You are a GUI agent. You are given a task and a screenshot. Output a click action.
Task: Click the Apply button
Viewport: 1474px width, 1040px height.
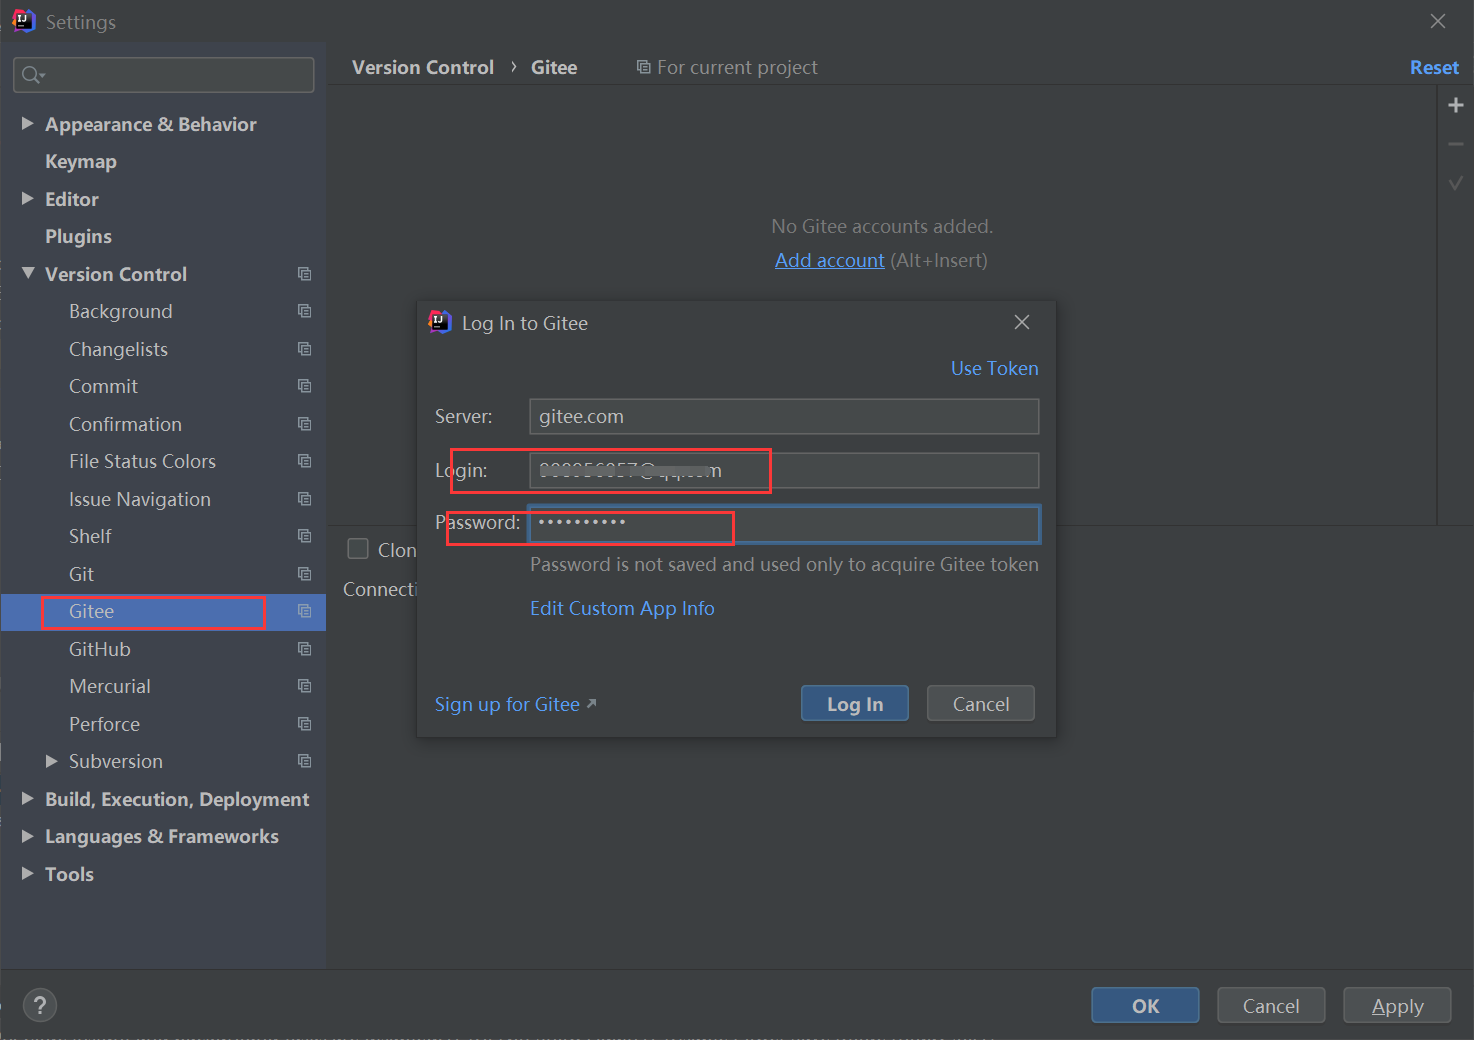coord(1397,1005)
